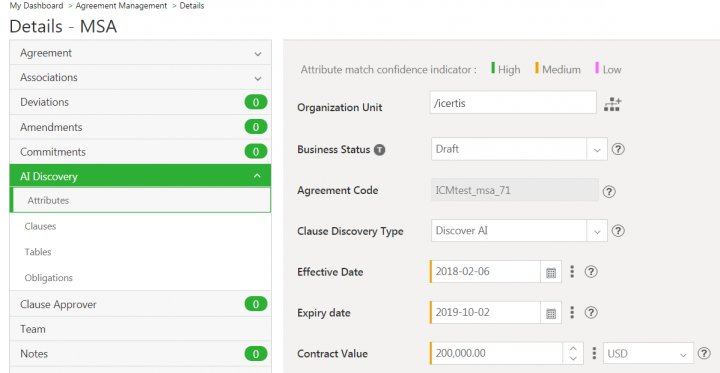The width and height of the screenshot is (720, 373).
Task: Open help for Contract Value currency
Action: tap(704, 353)
